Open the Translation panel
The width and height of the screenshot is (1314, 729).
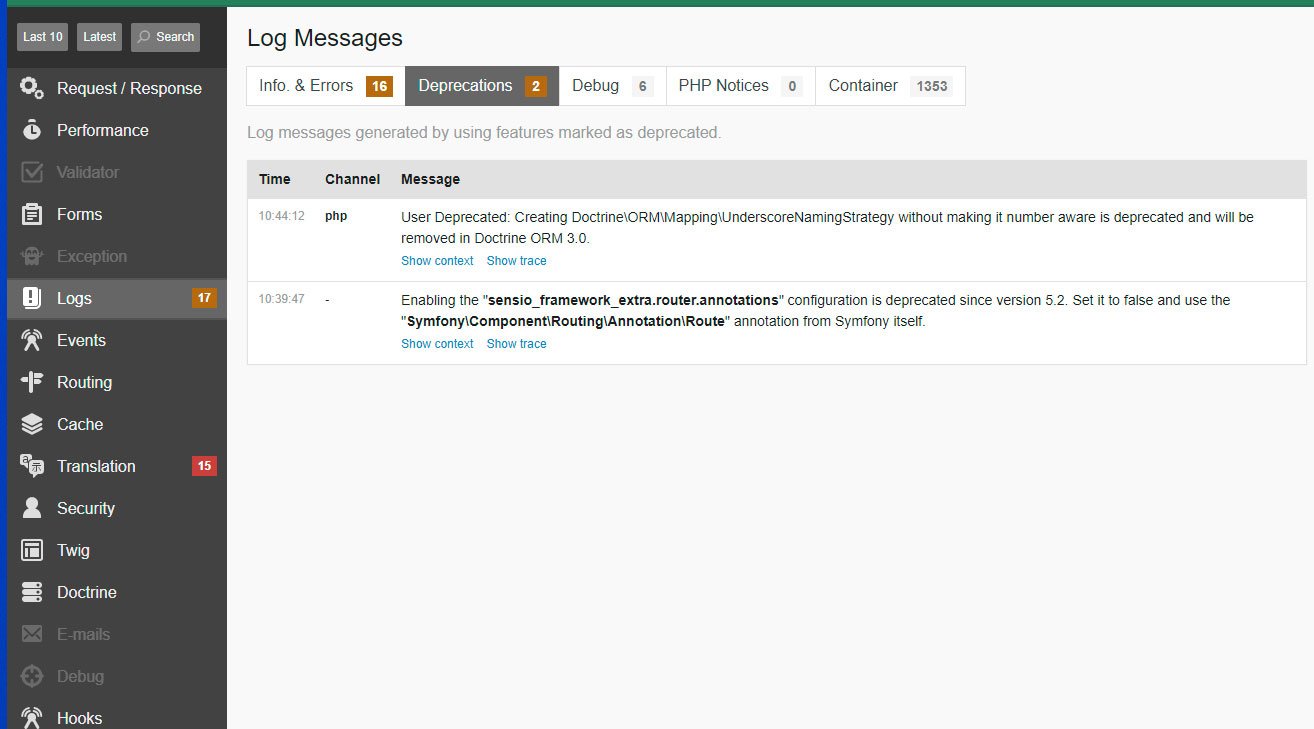coord(117,466)
